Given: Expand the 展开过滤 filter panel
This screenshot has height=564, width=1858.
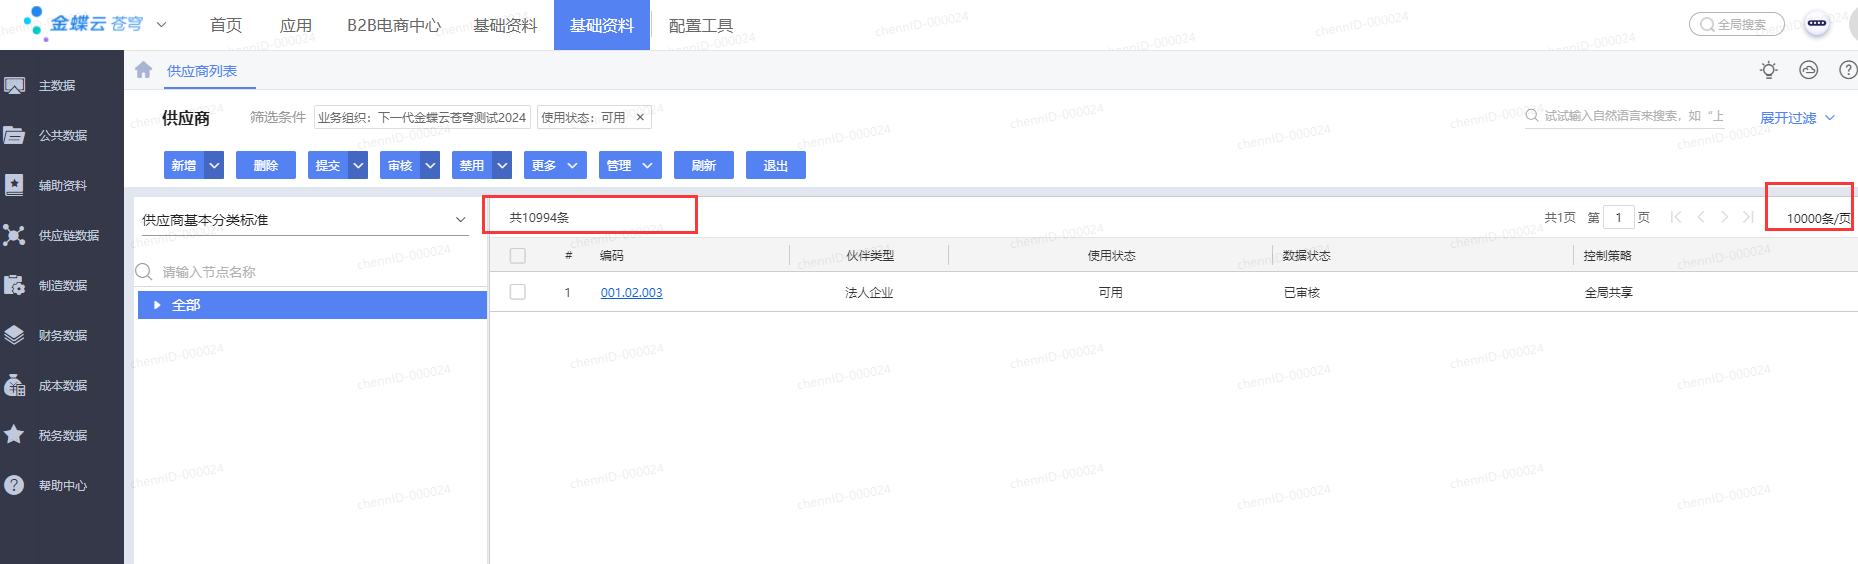Looking at the screenshot, I should (x=1797, y=118).
